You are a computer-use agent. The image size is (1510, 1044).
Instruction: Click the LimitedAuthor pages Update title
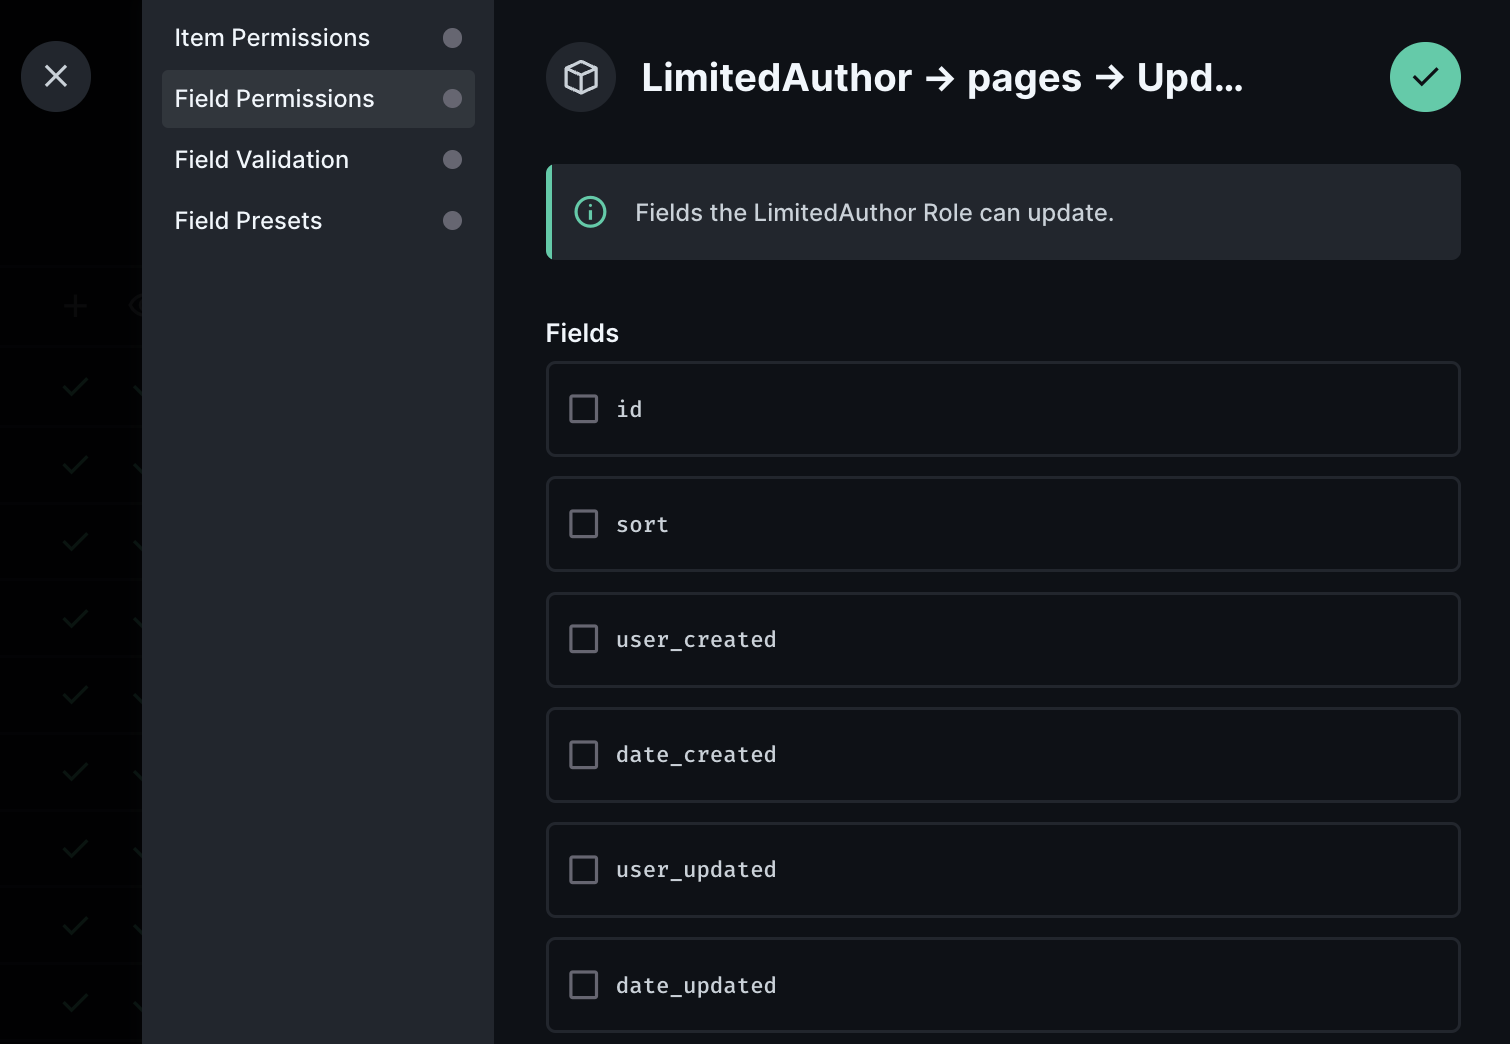point(942,77)
